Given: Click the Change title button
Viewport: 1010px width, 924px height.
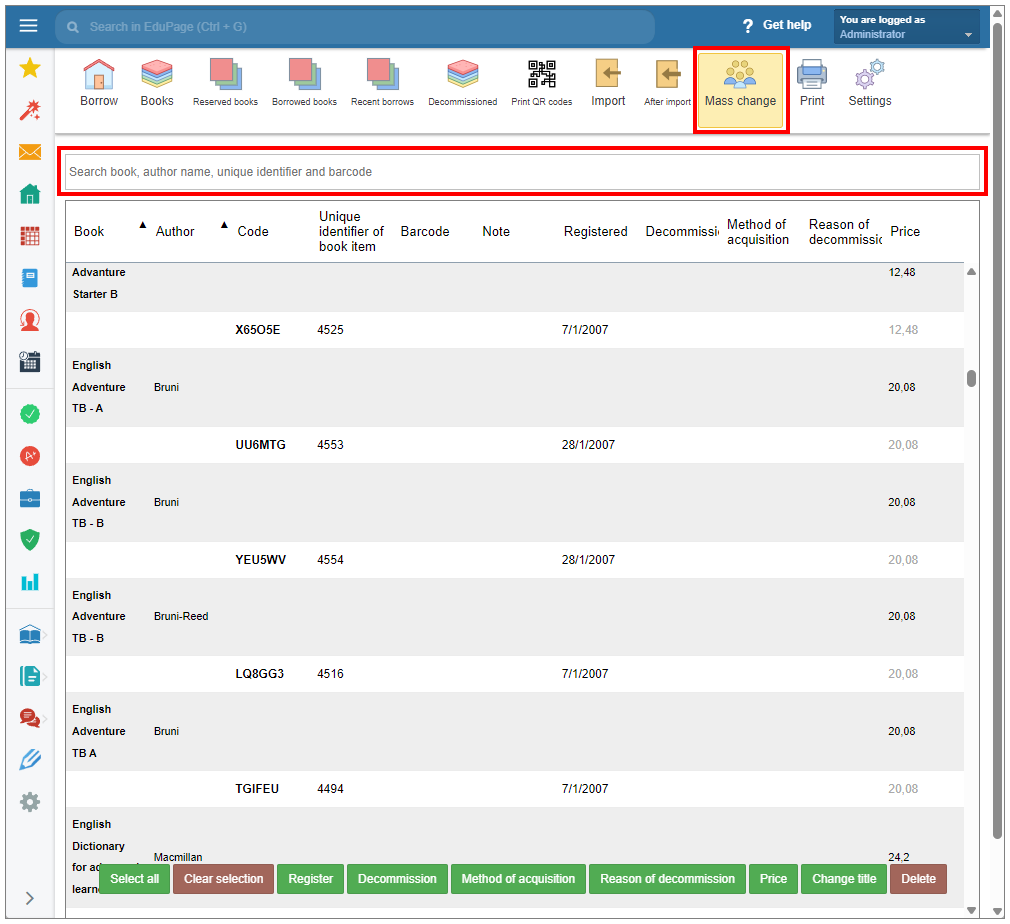Looking at the screenshot, I should point(843,879).
